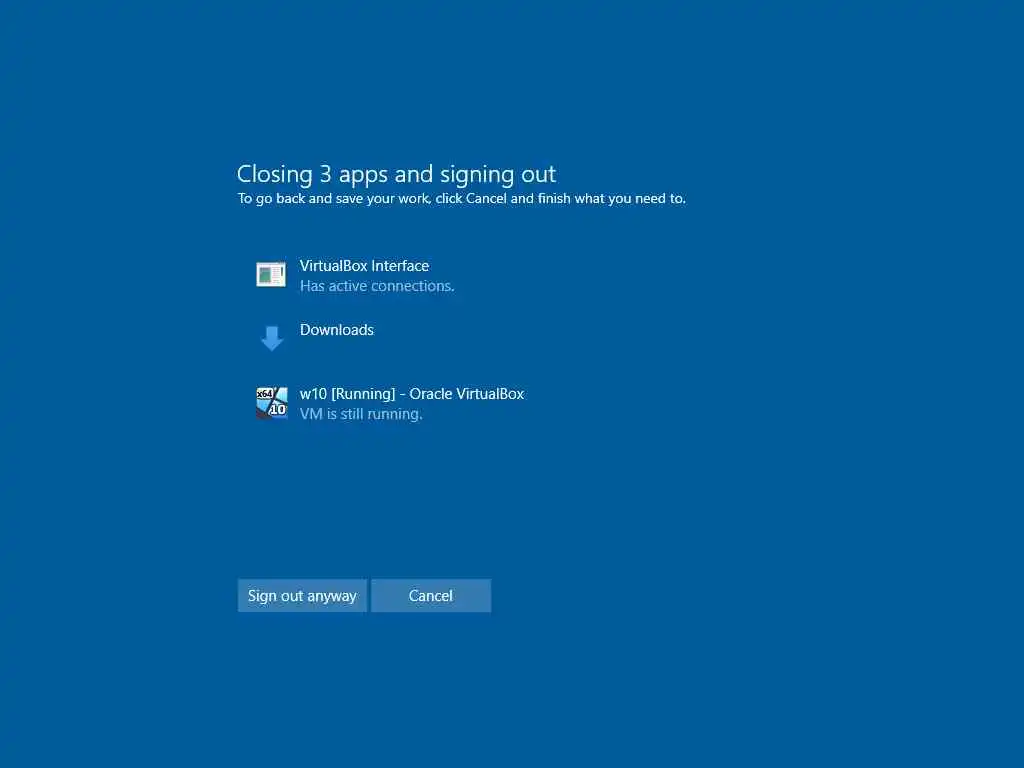Click the Sign out anyway button
This screenshot has width=1024, height=768.
tap(302, 596)
